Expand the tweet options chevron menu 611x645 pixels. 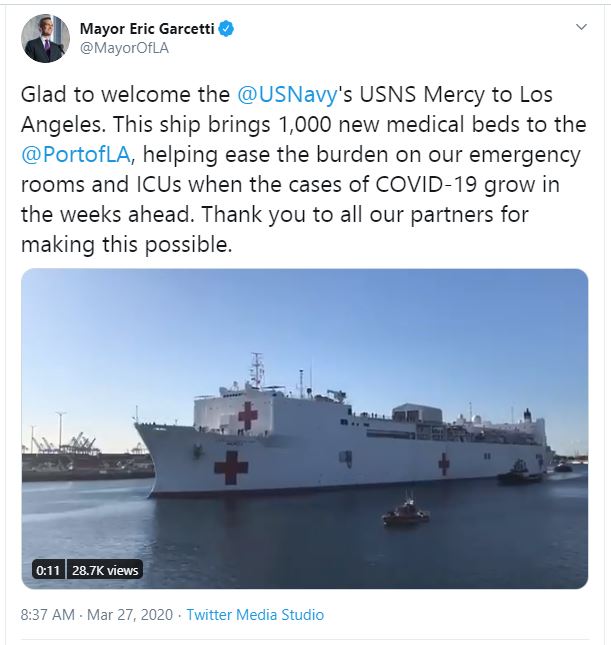coord(581,27)
